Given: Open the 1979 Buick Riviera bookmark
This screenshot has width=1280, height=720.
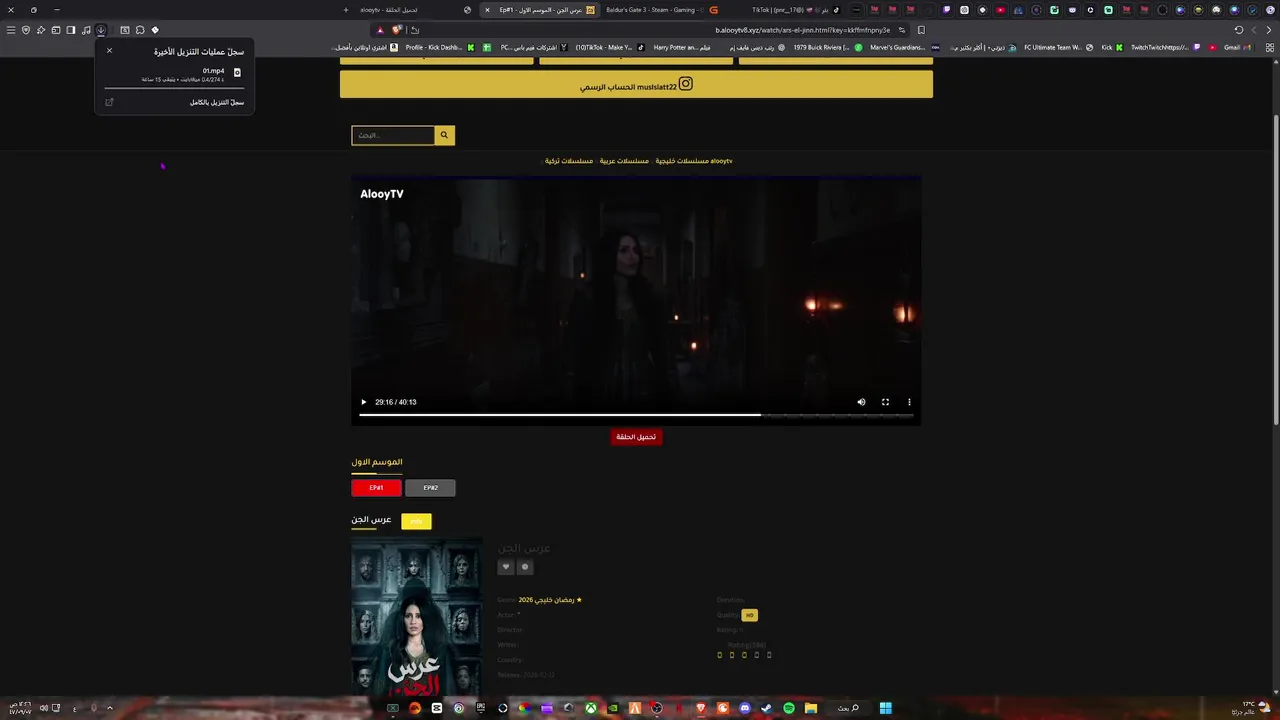Looking at the screenshot, I should pos(825,47).
